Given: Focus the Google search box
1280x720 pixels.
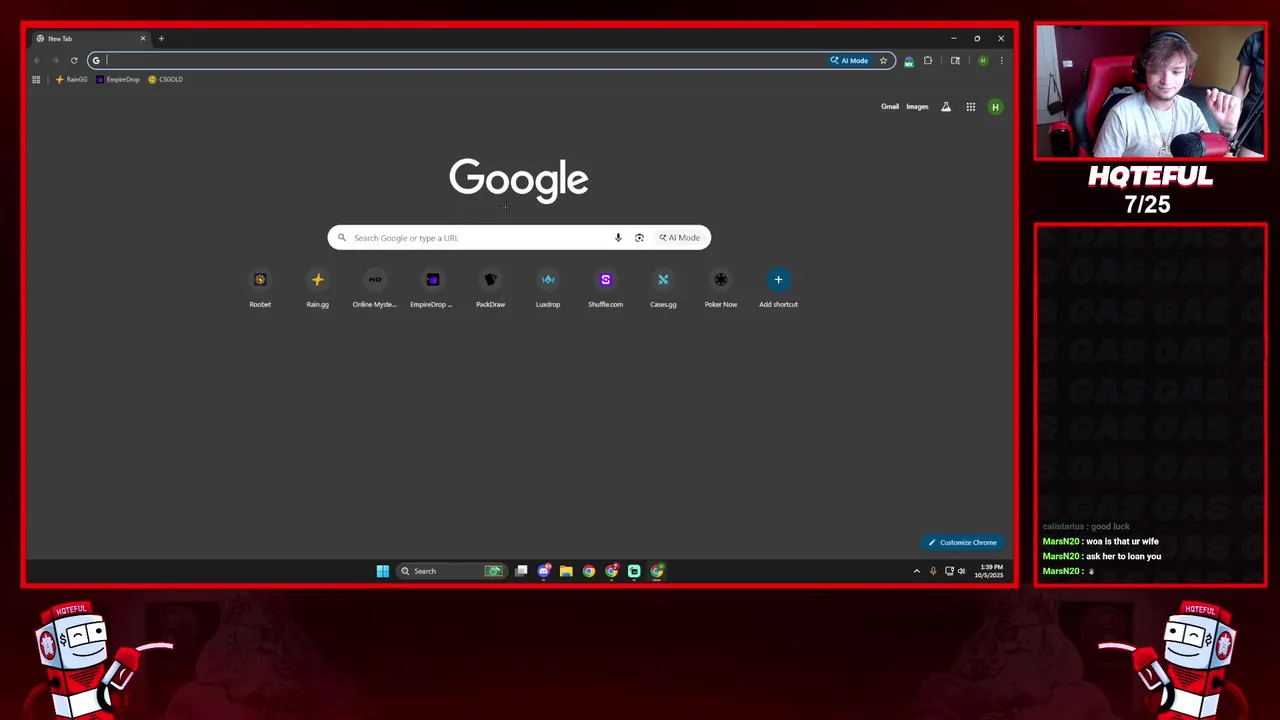Looking at the screenshot, I should (519, 238).
